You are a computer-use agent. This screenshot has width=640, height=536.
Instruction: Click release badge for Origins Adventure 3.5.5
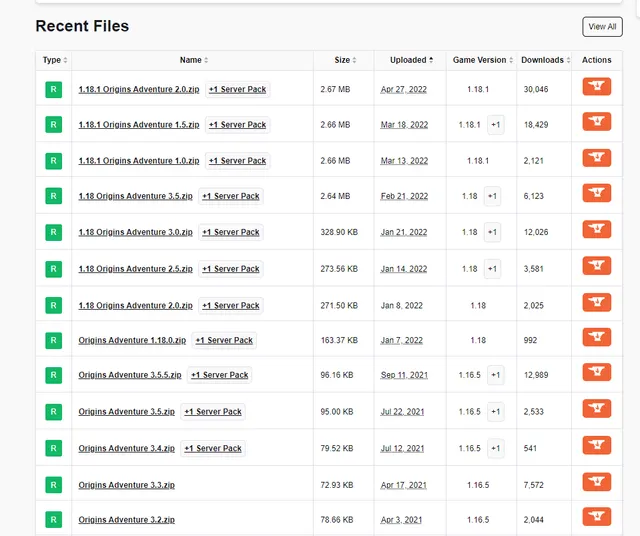tap(53, 375)
